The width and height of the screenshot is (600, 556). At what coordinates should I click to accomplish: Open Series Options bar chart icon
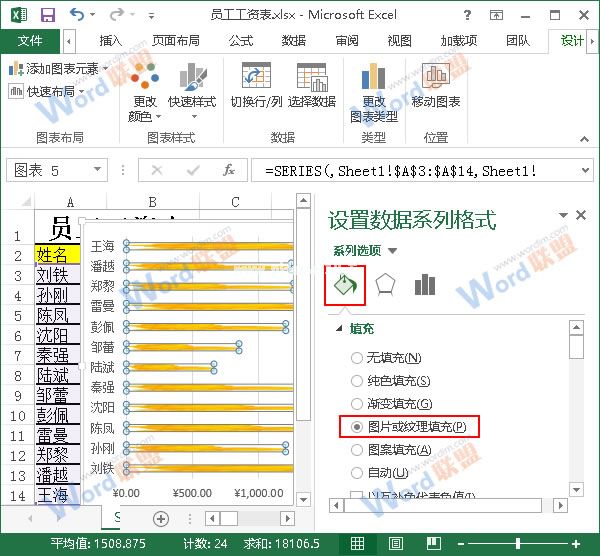point(425,285)
